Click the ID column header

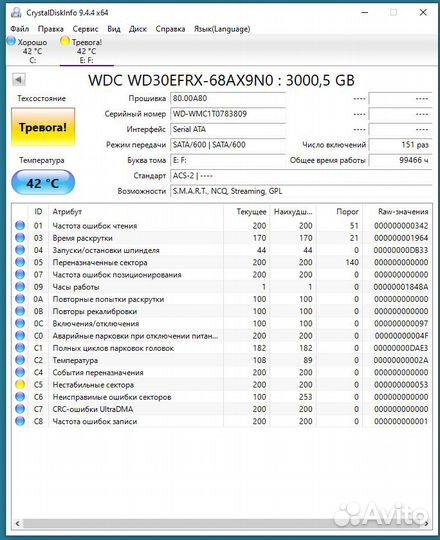tap(38, 211)
